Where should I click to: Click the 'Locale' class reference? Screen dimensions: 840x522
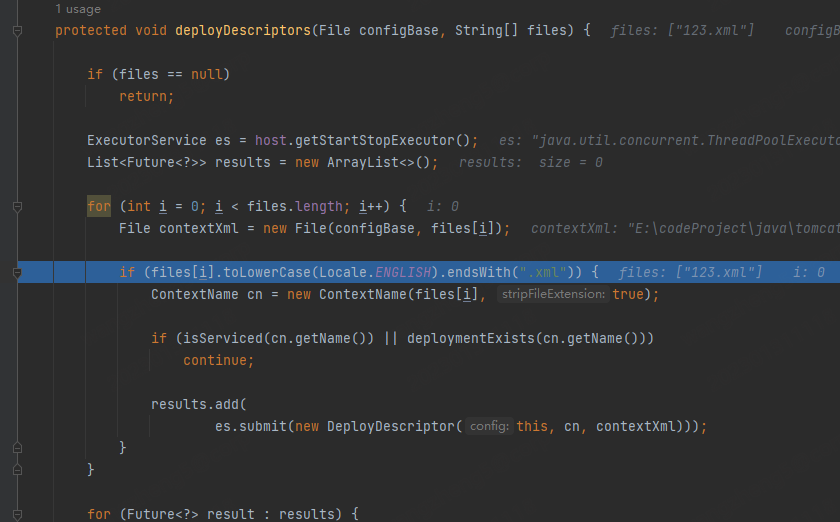coord(343,272)
